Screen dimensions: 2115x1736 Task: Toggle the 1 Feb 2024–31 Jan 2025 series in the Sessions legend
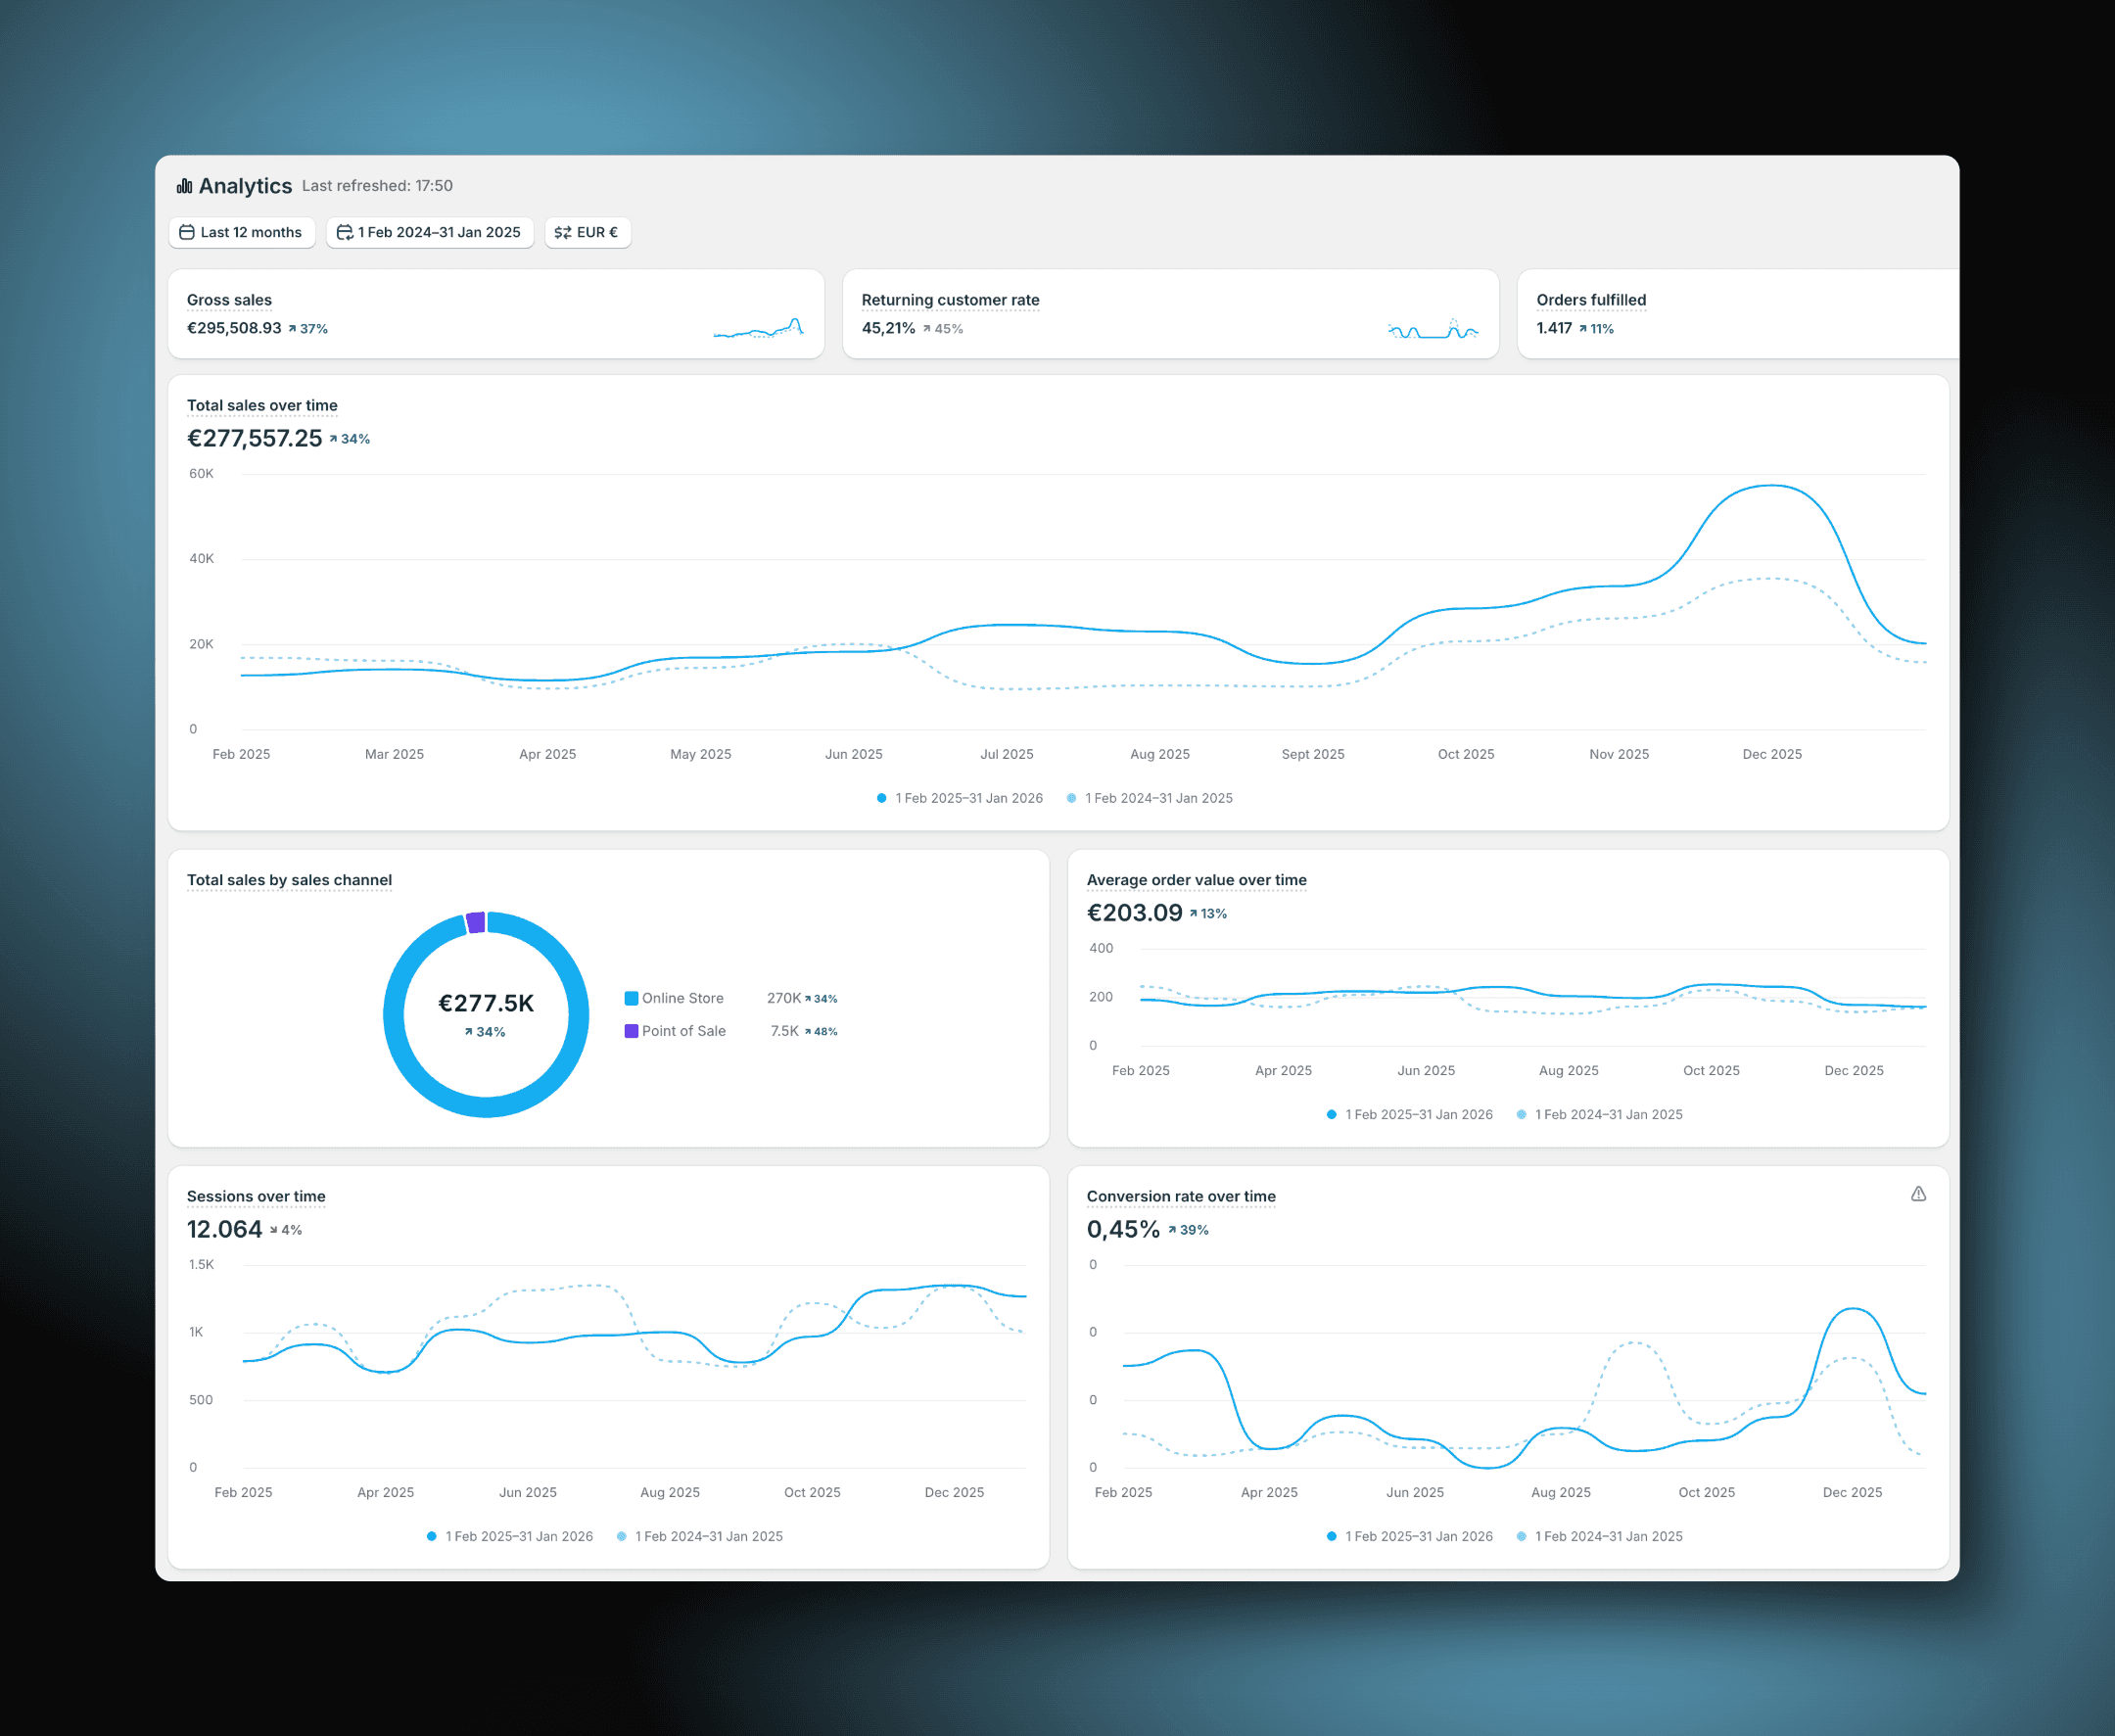pos(700,1536)
